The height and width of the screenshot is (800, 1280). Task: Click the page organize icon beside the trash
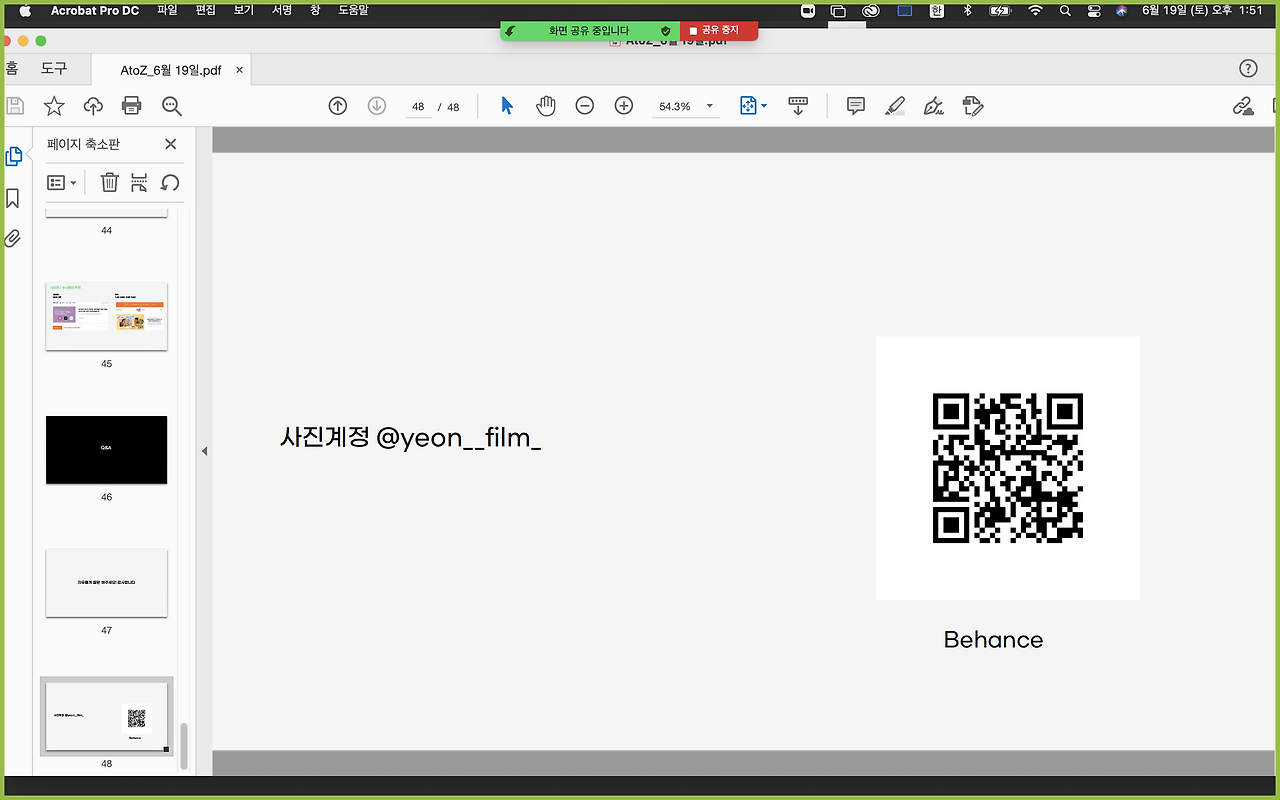[x=139, y=182]
